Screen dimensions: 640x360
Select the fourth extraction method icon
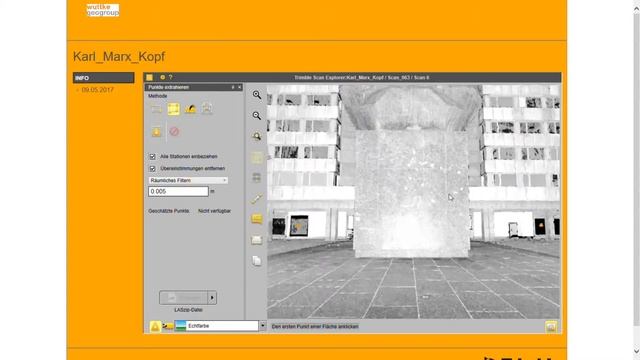click(x=207, y=109)
